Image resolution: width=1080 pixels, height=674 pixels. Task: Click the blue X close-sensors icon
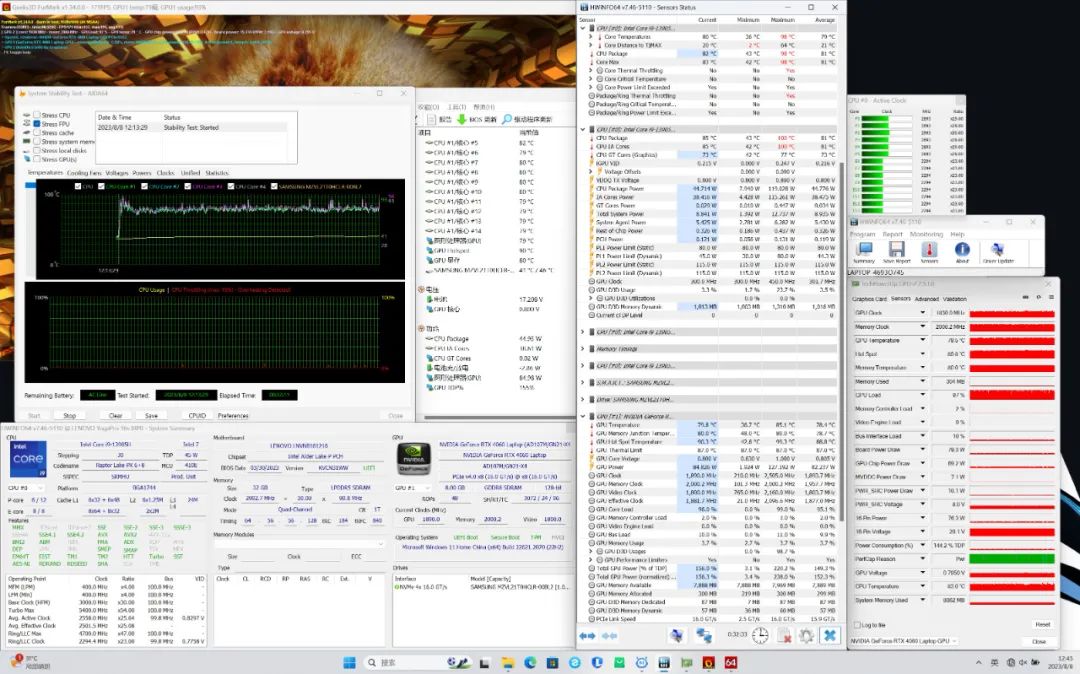[x=829, y=635]
